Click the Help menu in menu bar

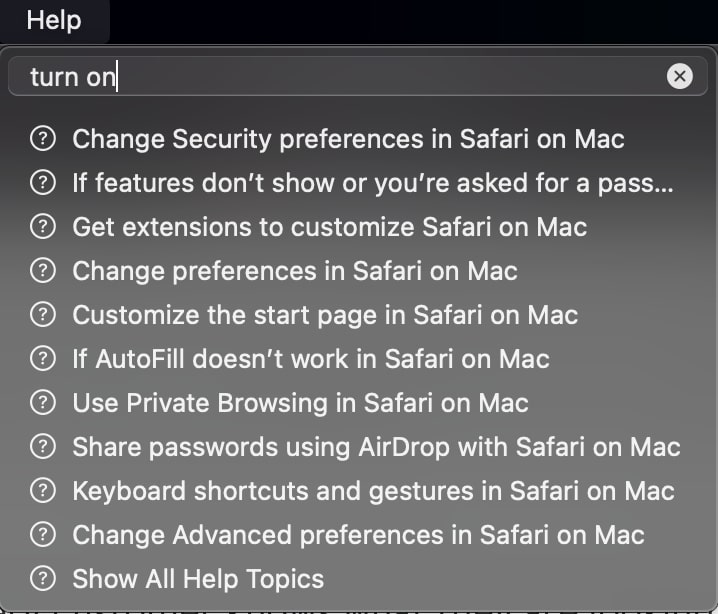pos(53,20)
